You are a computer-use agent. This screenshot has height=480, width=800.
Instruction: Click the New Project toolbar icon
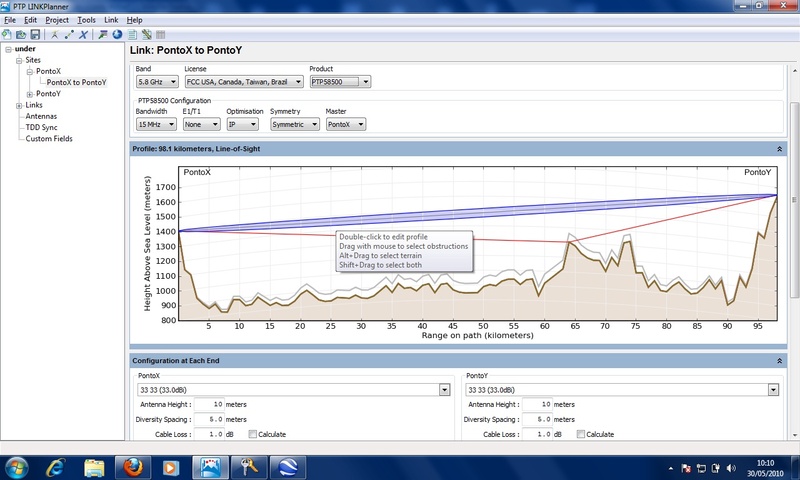(7, 34)
